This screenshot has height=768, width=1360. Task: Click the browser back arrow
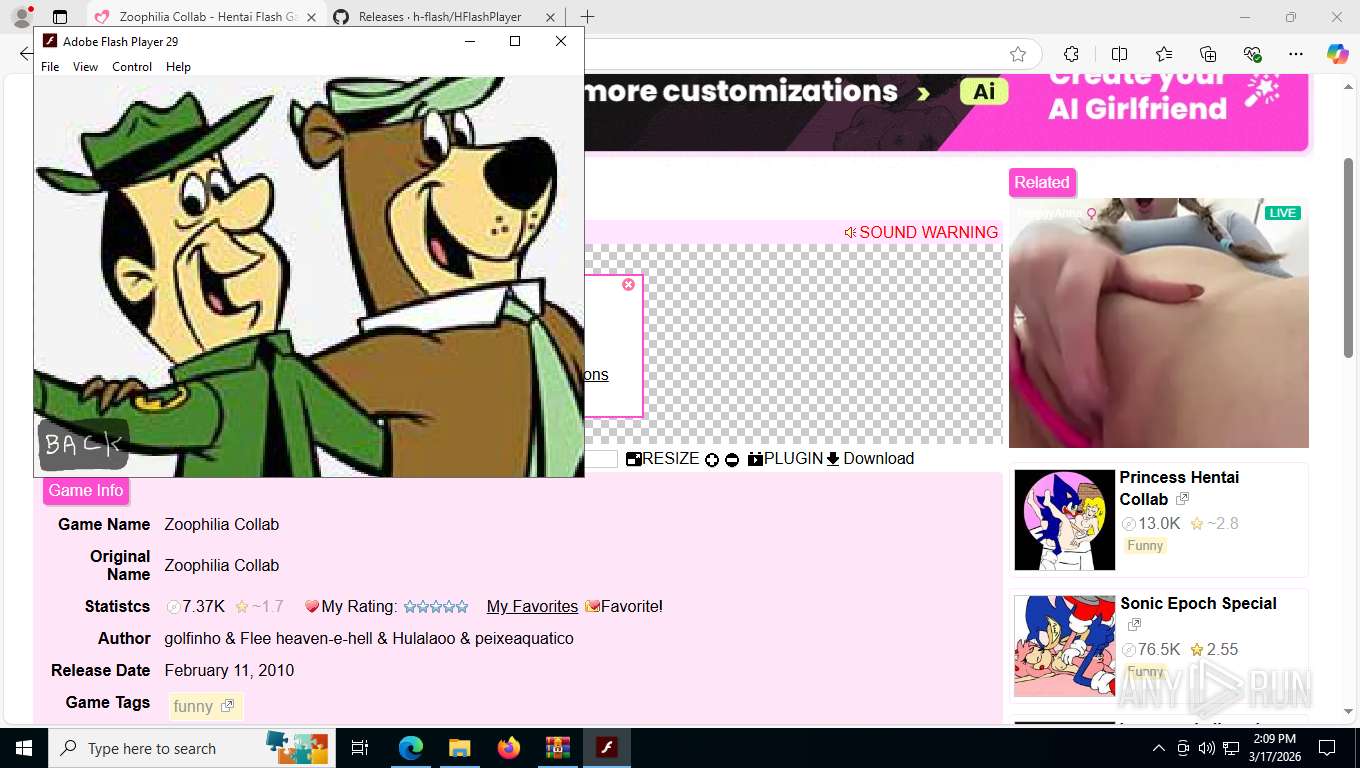coord(24,54)
